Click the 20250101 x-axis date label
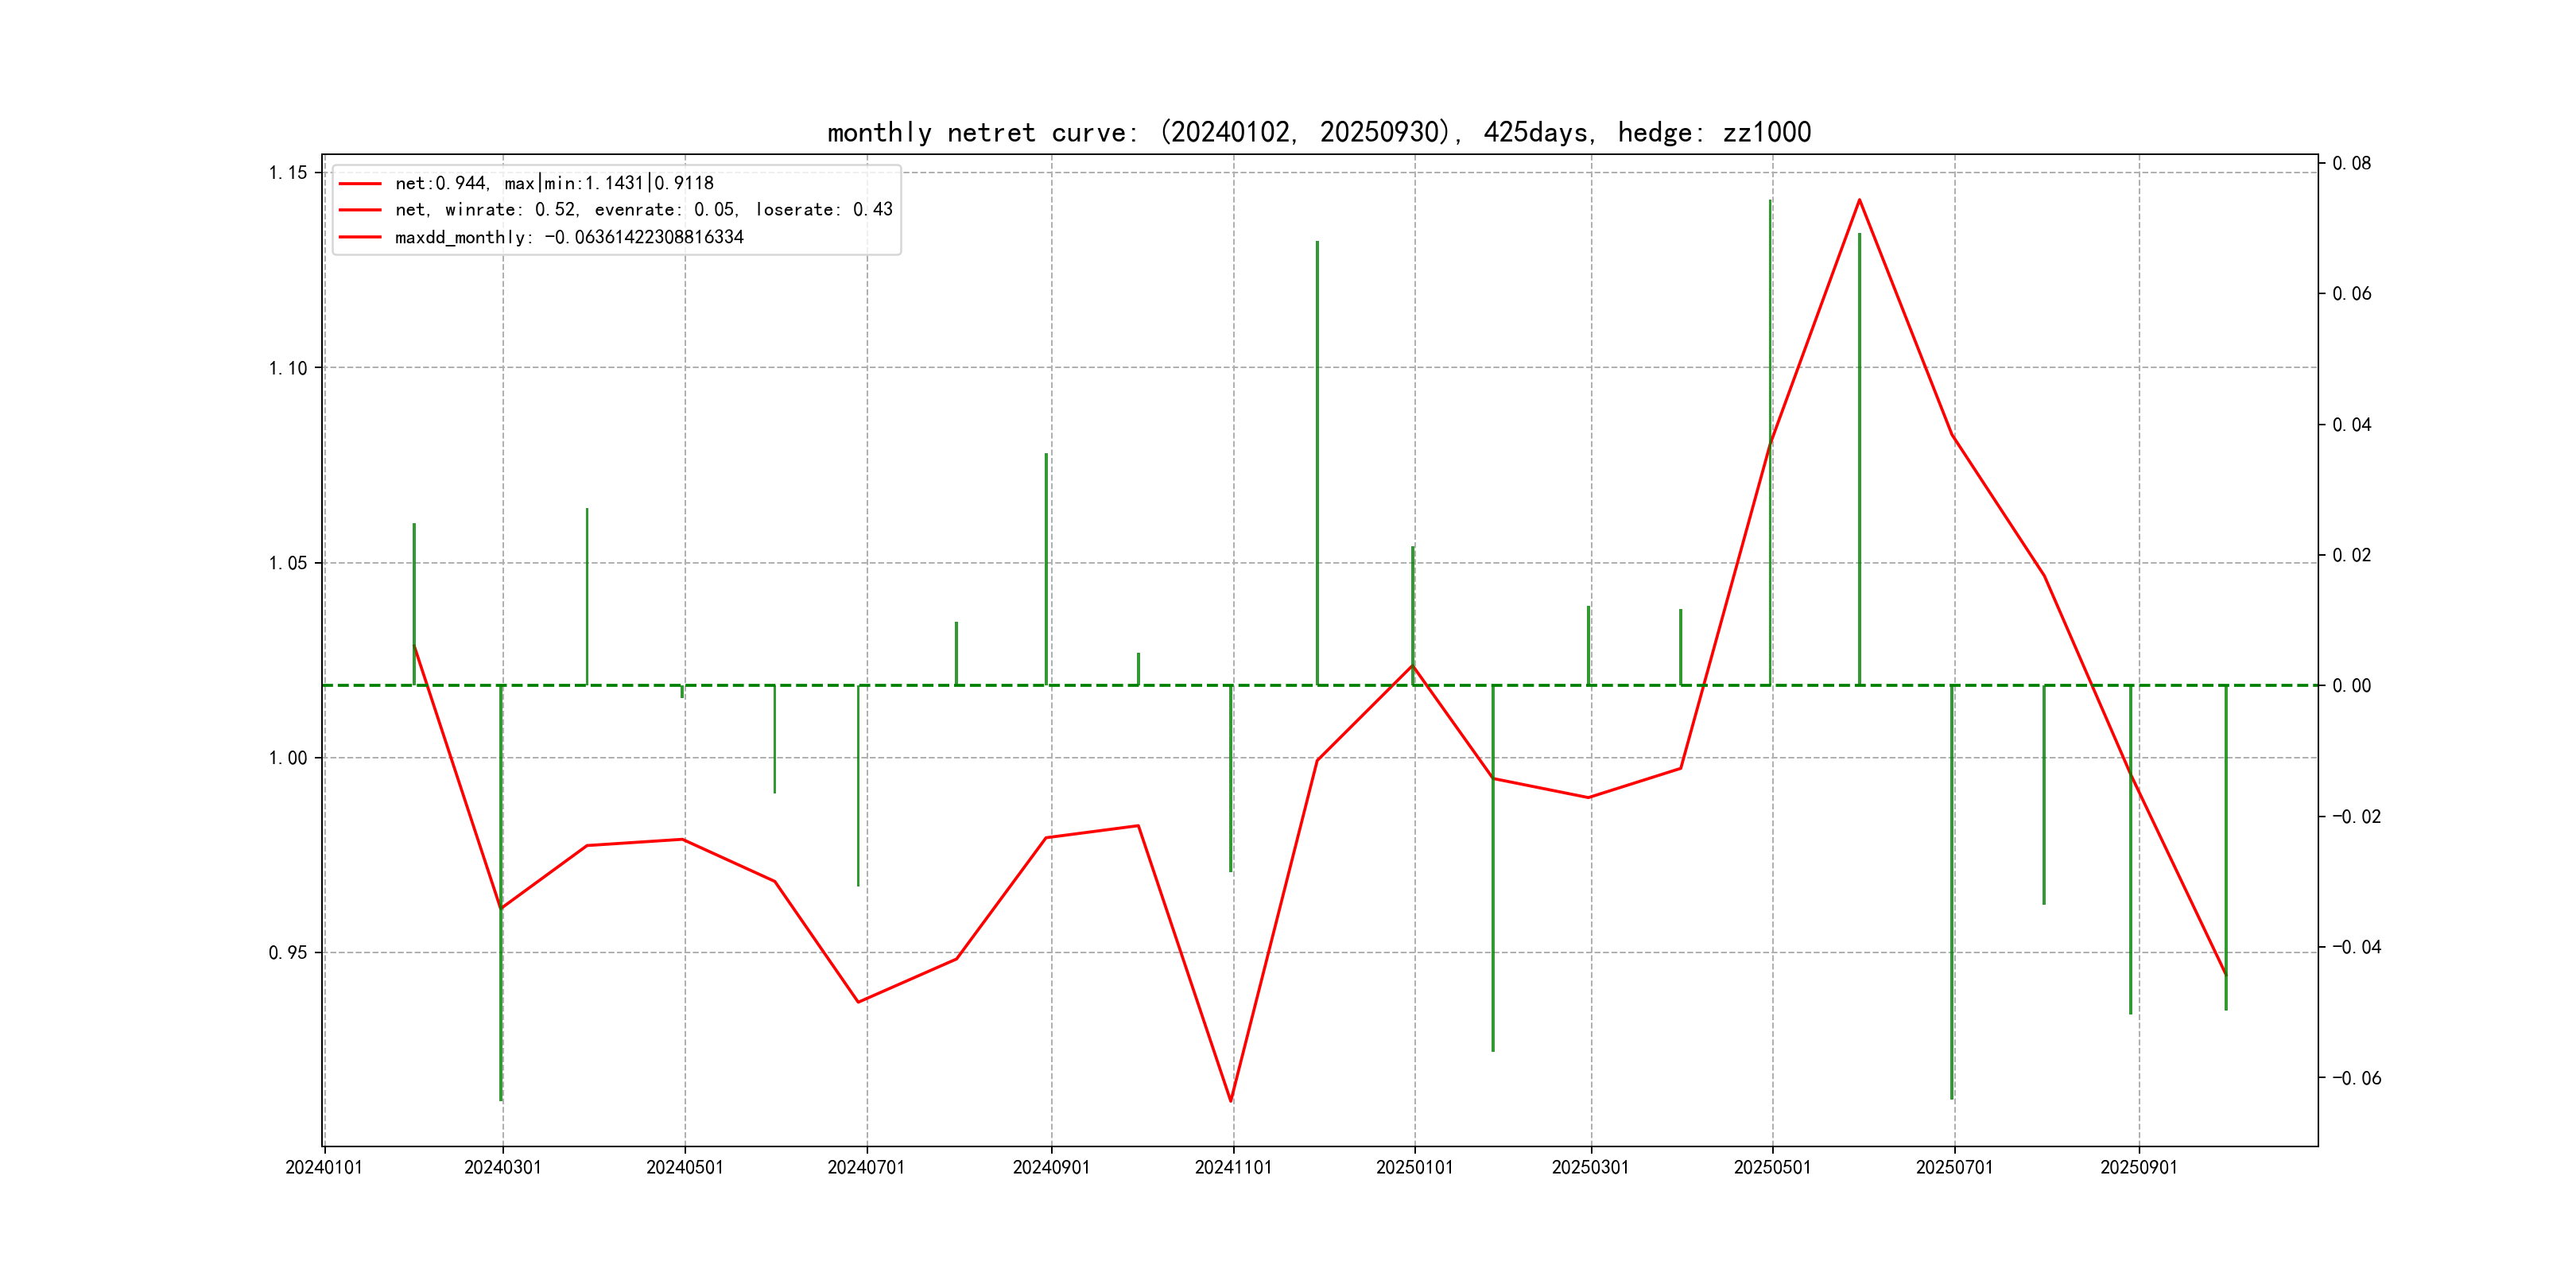Screen dimensions: 2576x1288 tap(1414, 1167)
